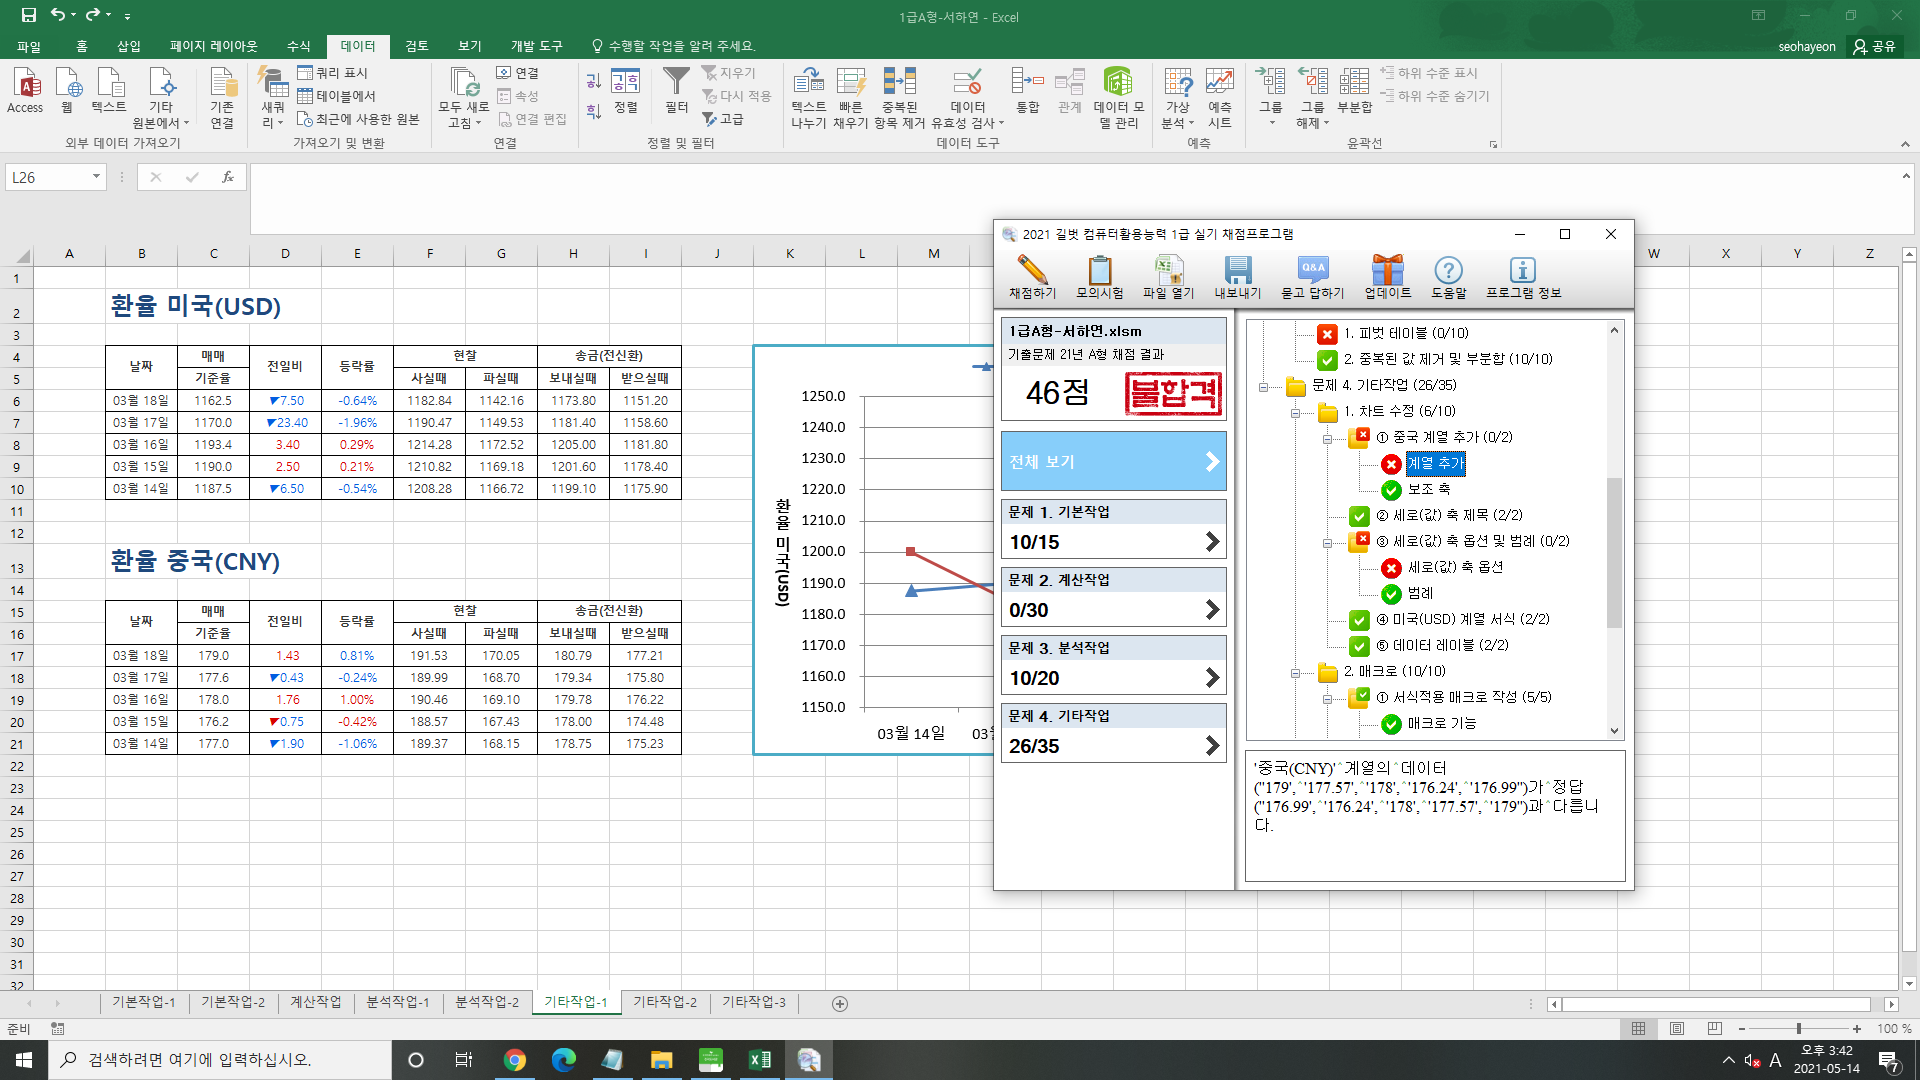Open the 업데이트 gift icon
Viewport: 1920px width, 1080px height.
tap(1387, 270)
